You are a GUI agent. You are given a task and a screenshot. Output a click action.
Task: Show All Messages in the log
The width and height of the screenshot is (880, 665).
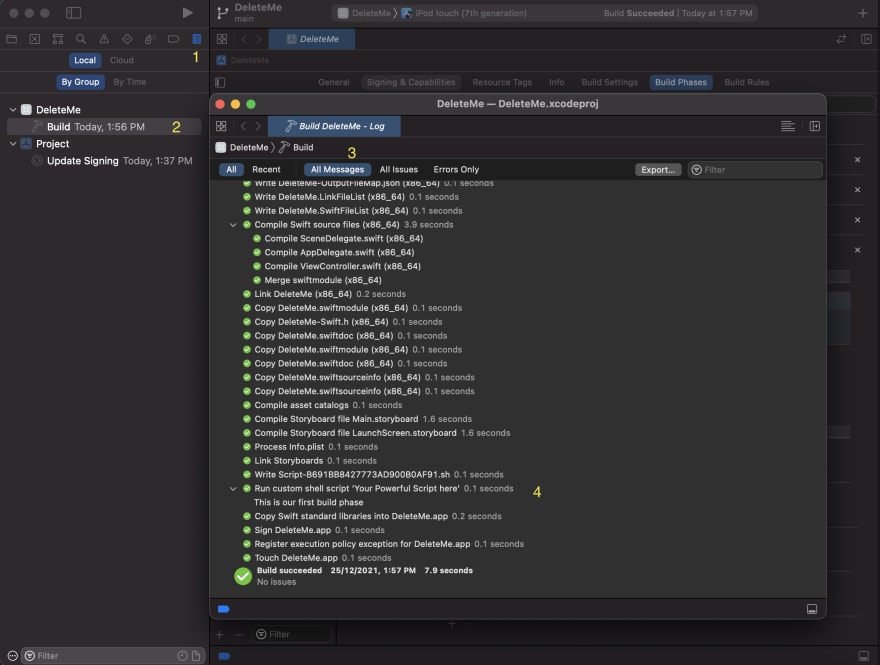(337, 169)
